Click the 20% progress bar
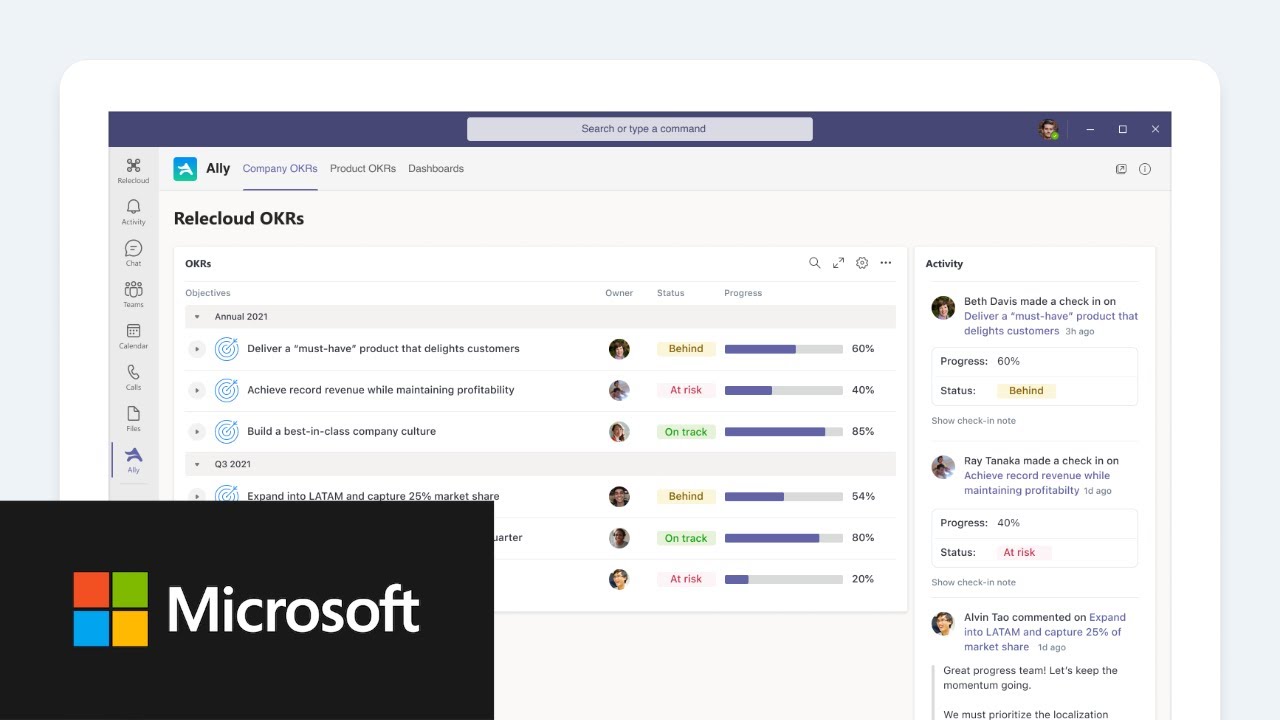The image size is (1280, 720). (783, 579)
